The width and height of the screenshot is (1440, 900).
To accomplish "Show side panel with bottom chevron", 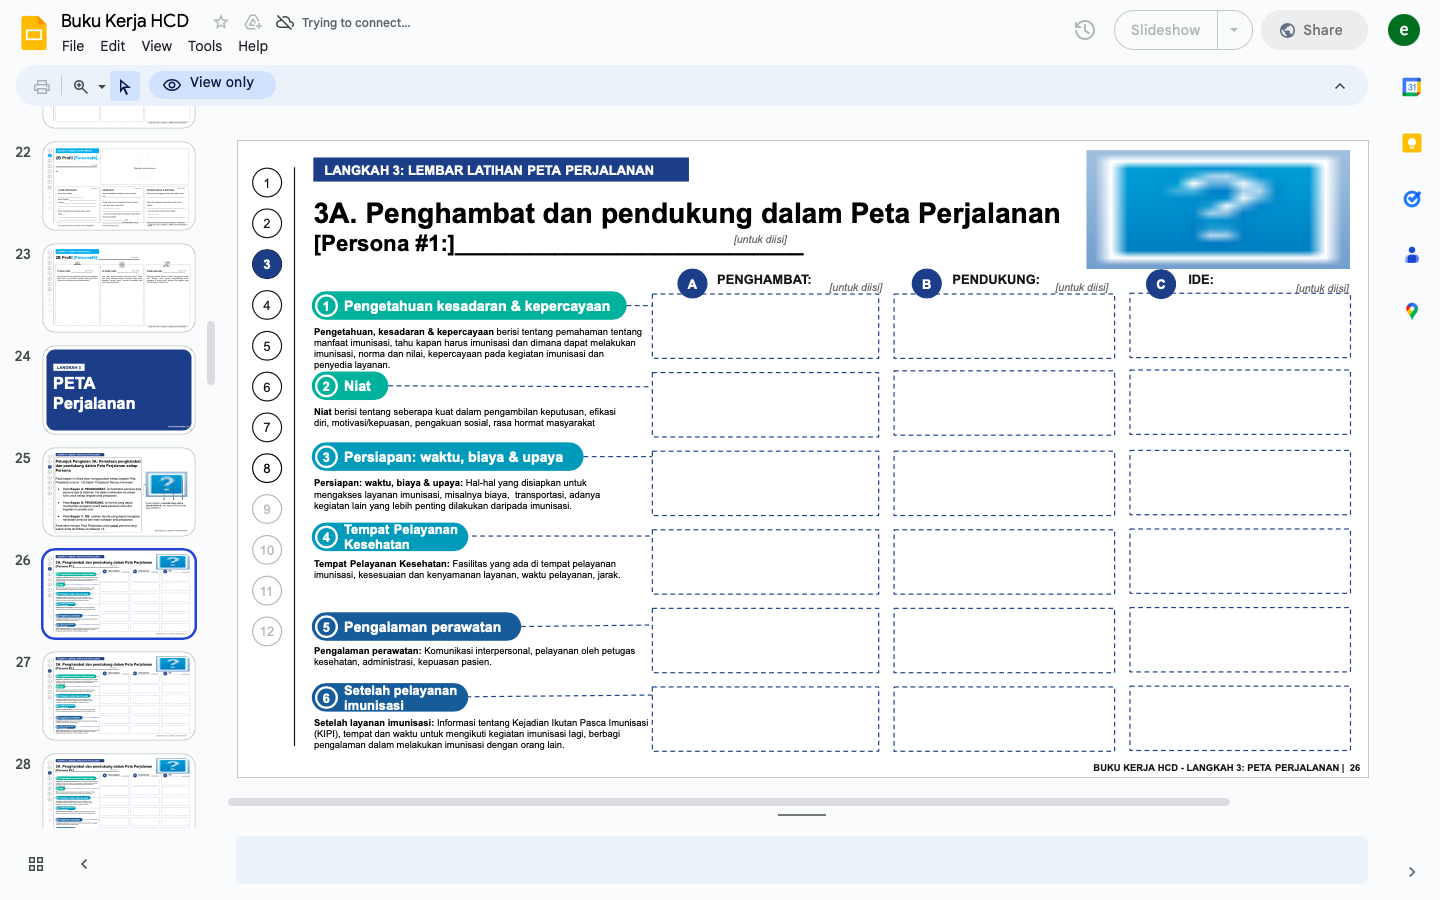I will pos(1412,872).
